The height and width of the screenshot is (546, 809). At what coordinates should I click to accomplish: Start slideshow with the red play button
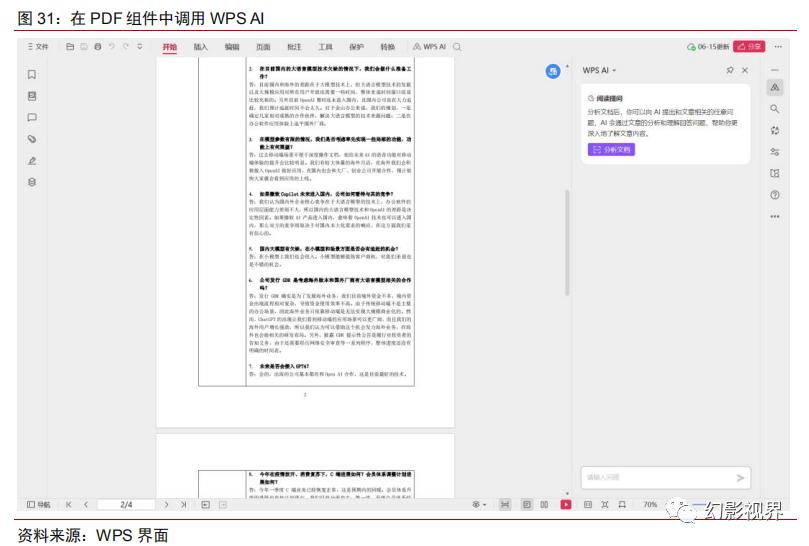(566, 504)
